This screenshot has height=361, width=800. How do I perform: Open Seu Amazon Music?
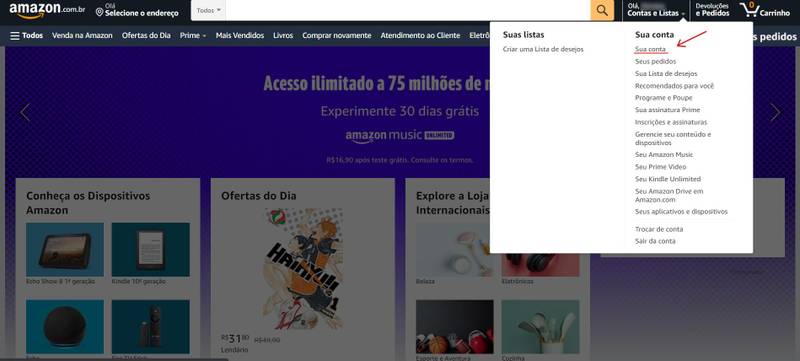tap(664, 154)
